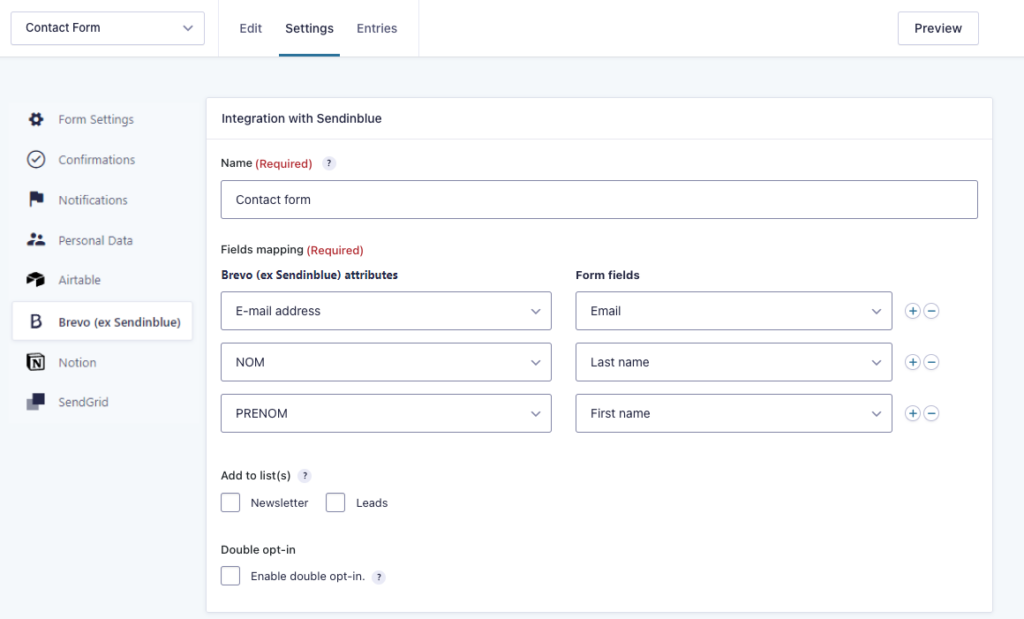Open the Last name form field dropdown

(733, 362)
